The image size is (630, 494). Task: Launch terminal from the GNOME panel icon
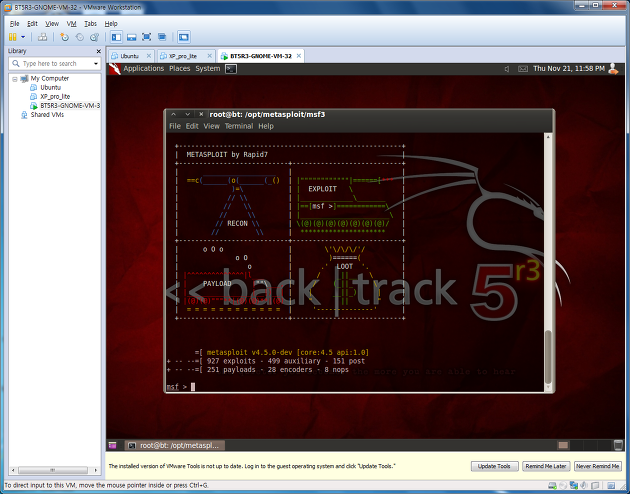(x=231, y=69)
